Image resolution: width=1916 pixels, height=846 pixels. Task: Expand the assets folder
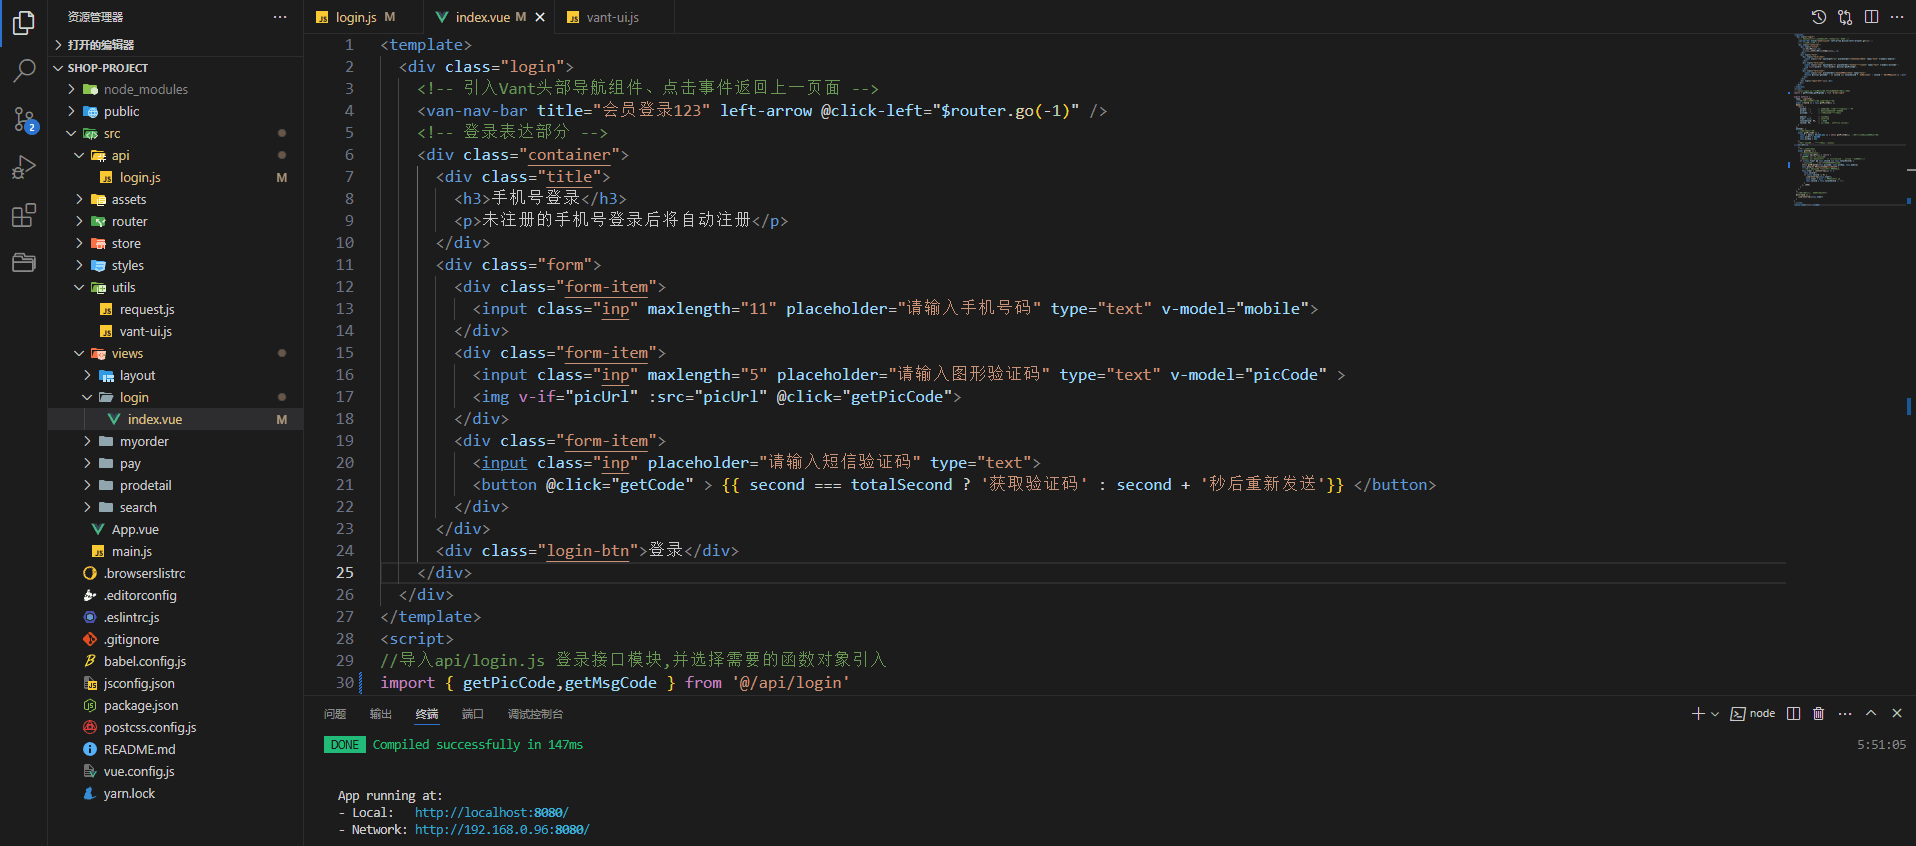click(175, 199)
